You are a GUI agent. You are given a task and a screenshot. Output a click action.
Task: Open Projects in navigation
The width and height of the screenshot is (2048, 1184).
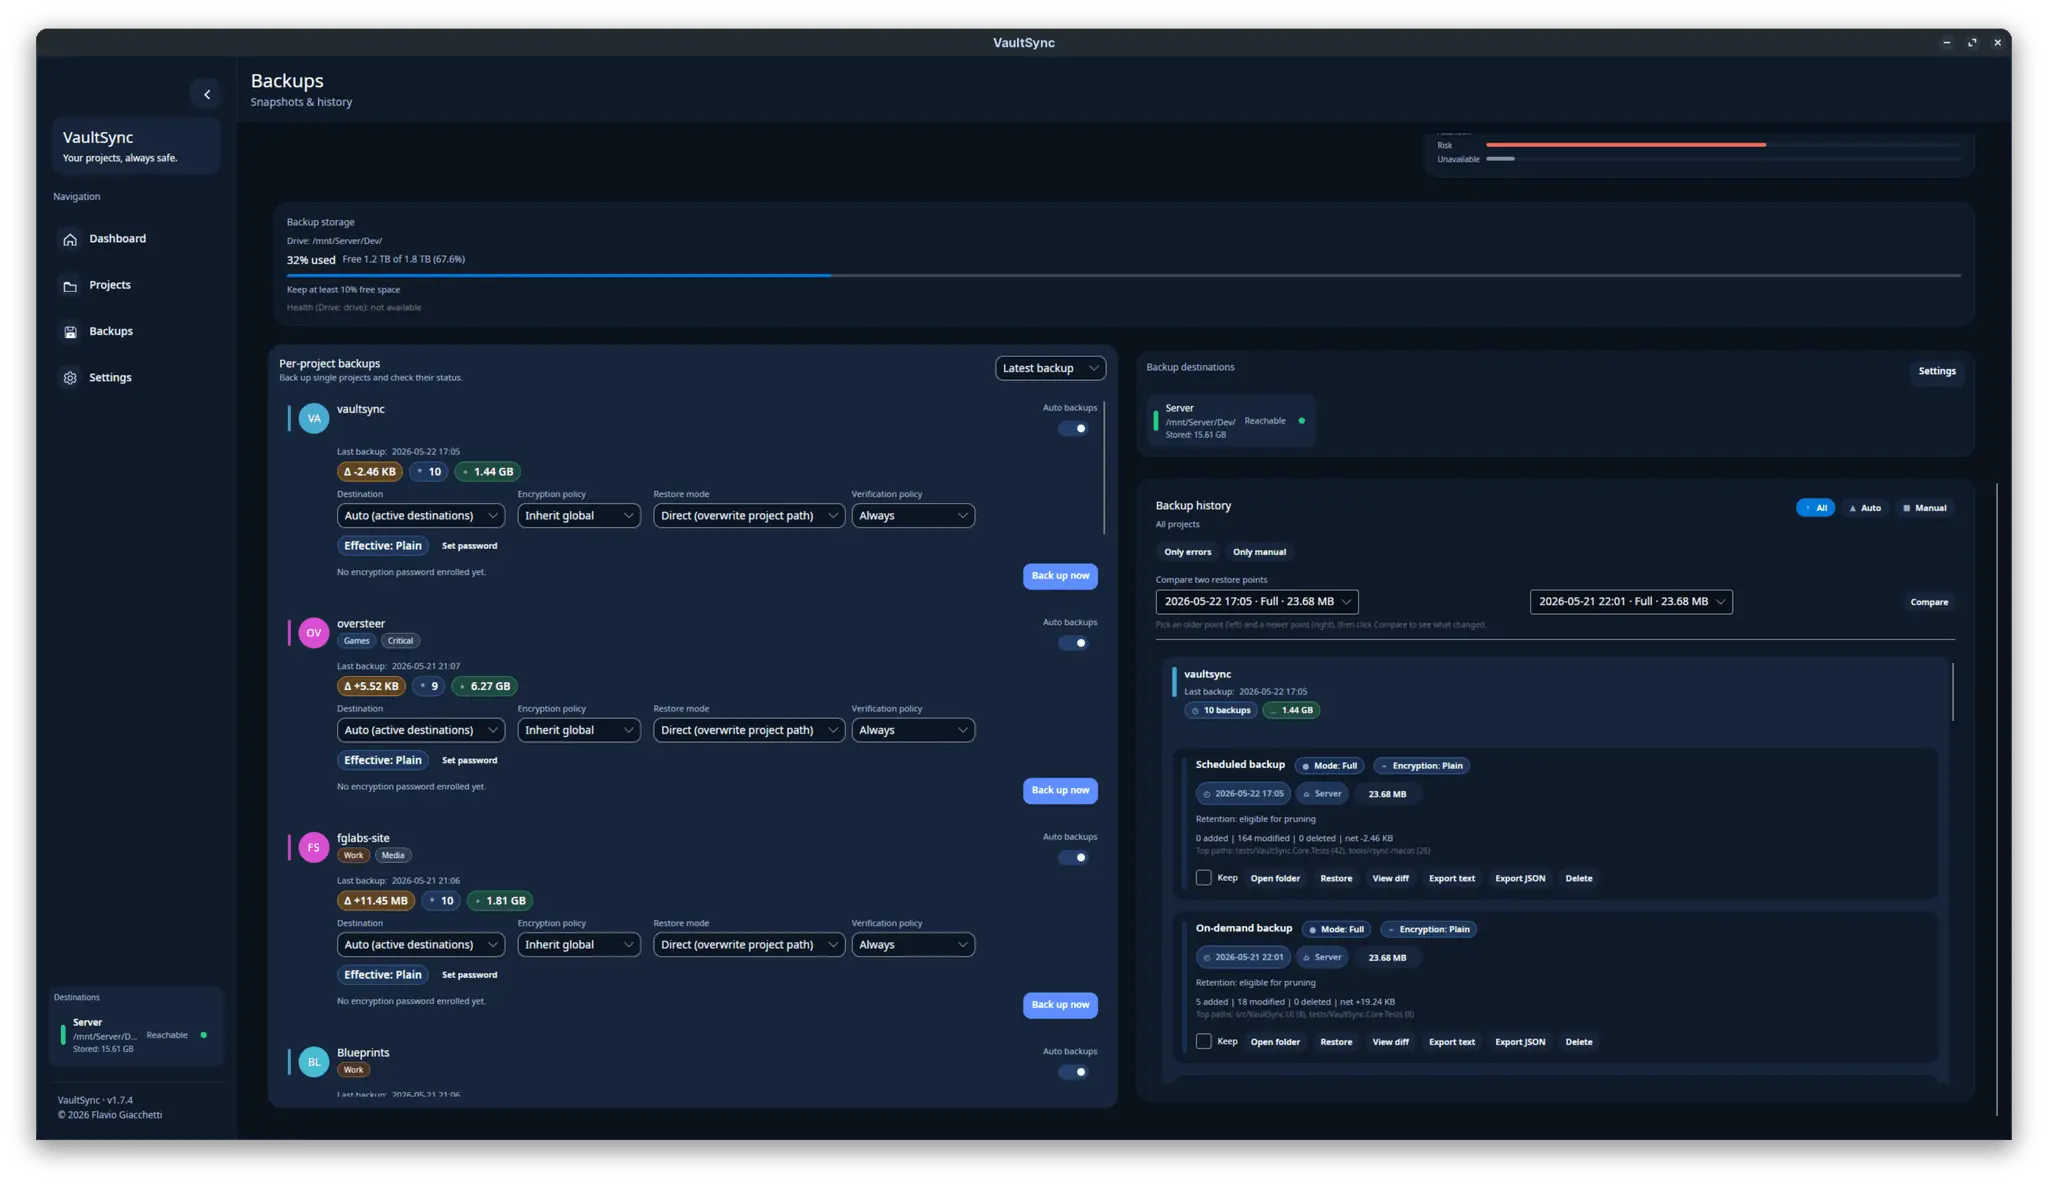110,286
